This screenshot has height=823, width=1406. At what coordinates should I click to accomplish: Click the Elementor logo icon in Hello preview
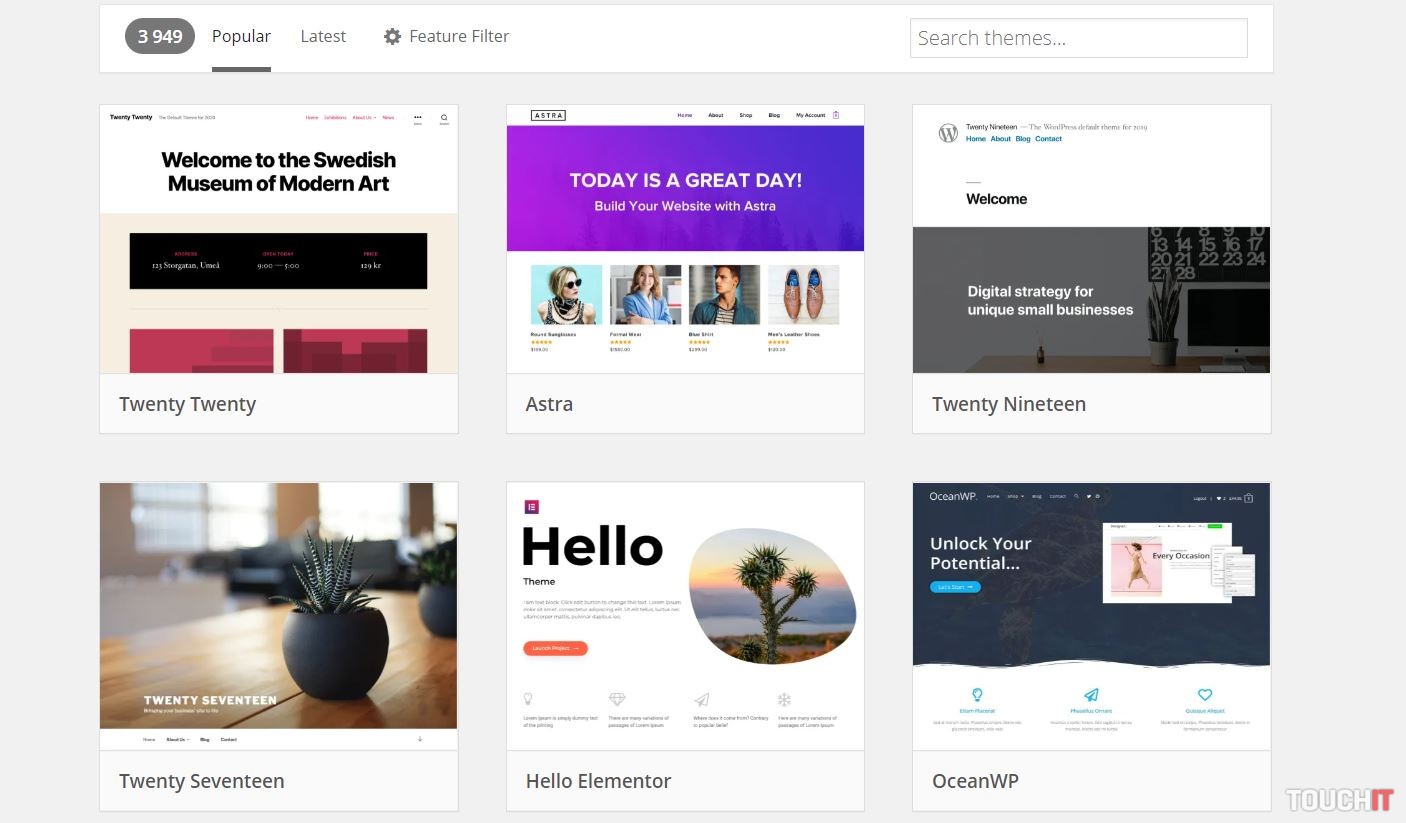pos(532,507)
